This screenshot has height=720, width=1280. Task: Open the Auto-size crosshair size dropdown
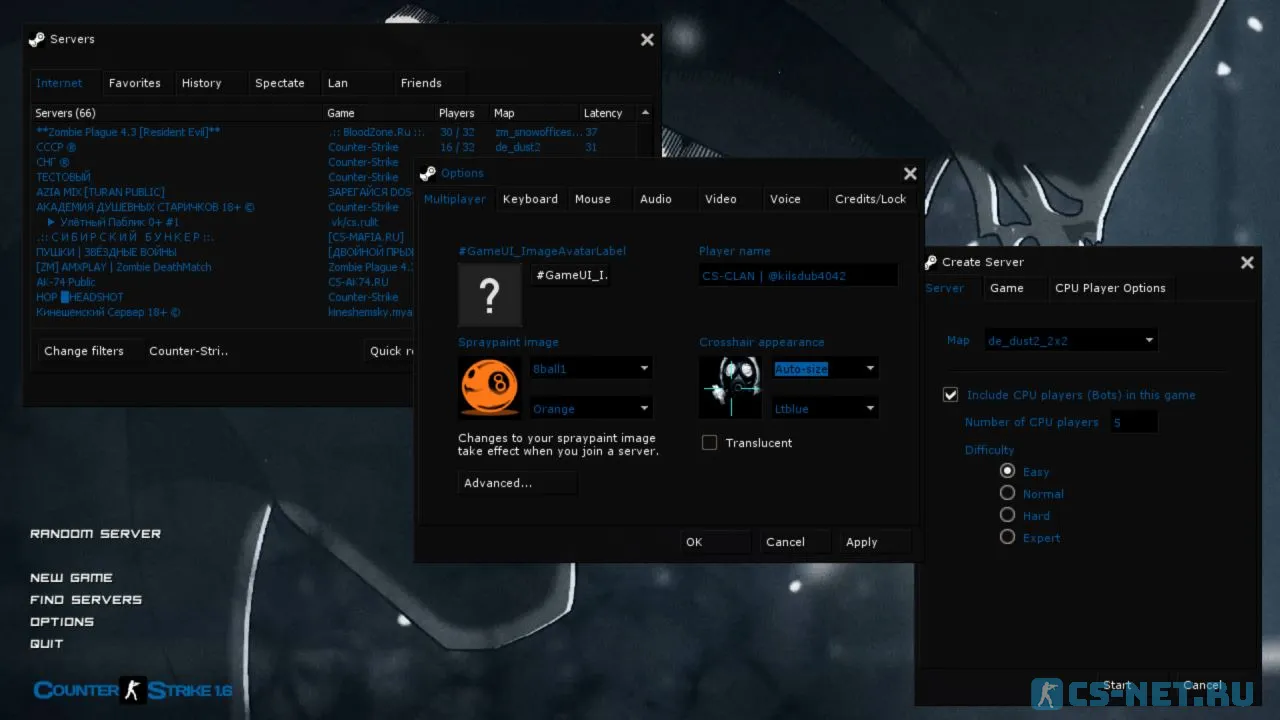click(x=870, y=369)
